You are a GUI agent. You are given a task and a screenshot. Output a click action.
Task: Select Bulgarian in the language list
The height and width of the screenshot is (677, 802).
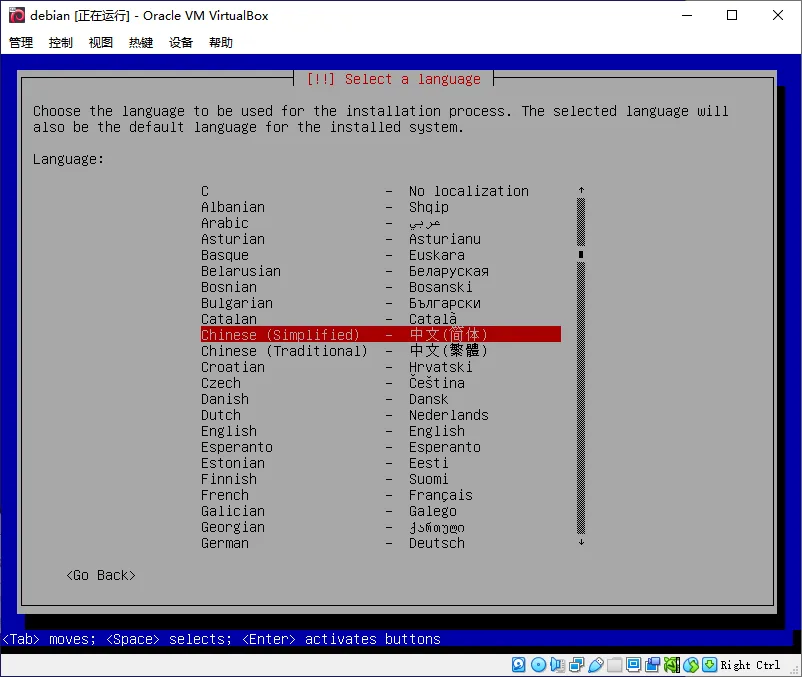(381, 303)
